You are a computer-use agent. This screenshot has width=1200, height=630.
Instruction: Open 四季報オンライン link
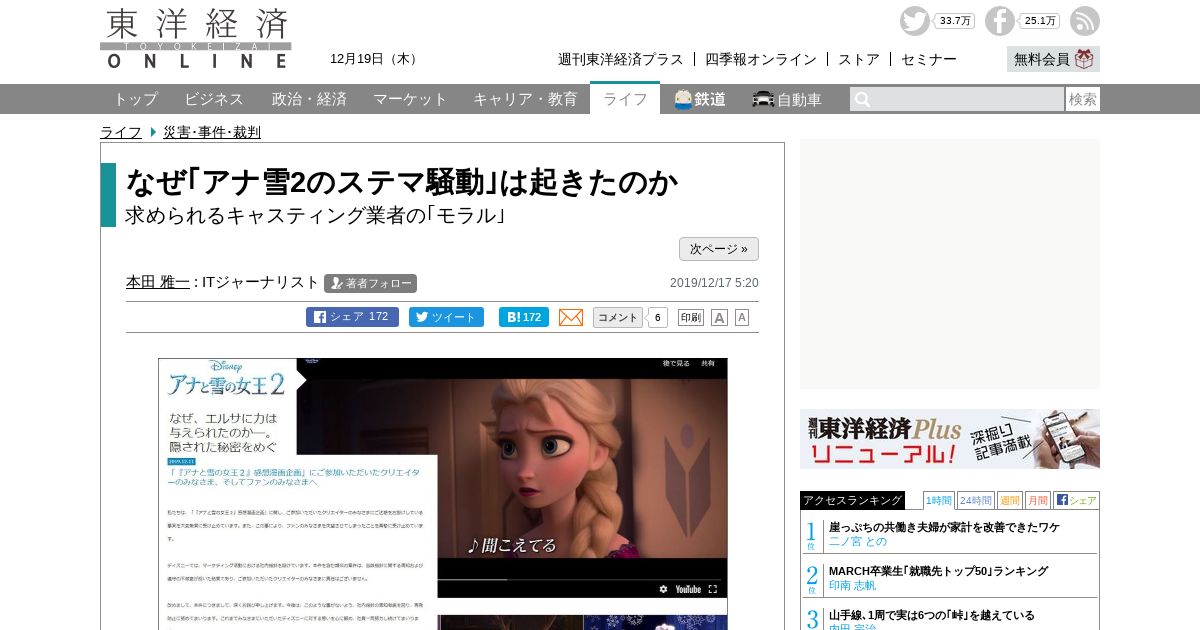(x=761, y=59)
